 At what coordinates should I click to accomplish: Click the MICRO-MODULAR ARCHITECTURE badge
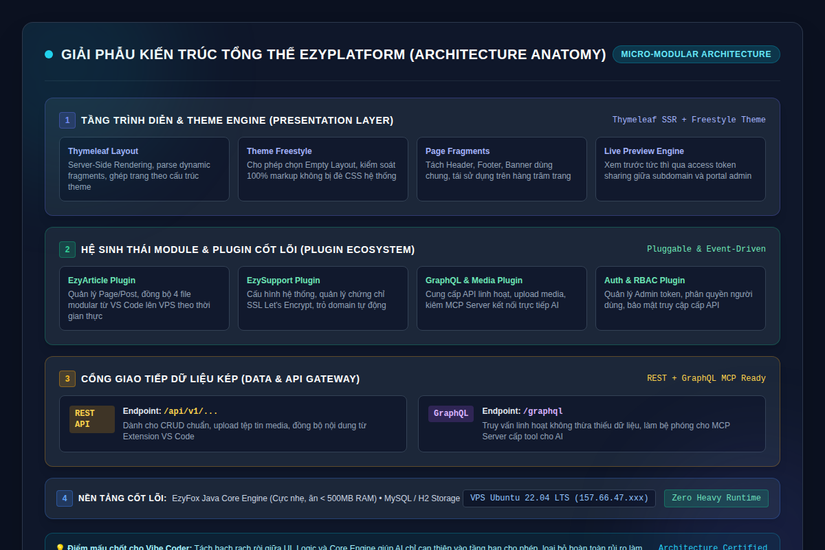(x=696, y=54)
